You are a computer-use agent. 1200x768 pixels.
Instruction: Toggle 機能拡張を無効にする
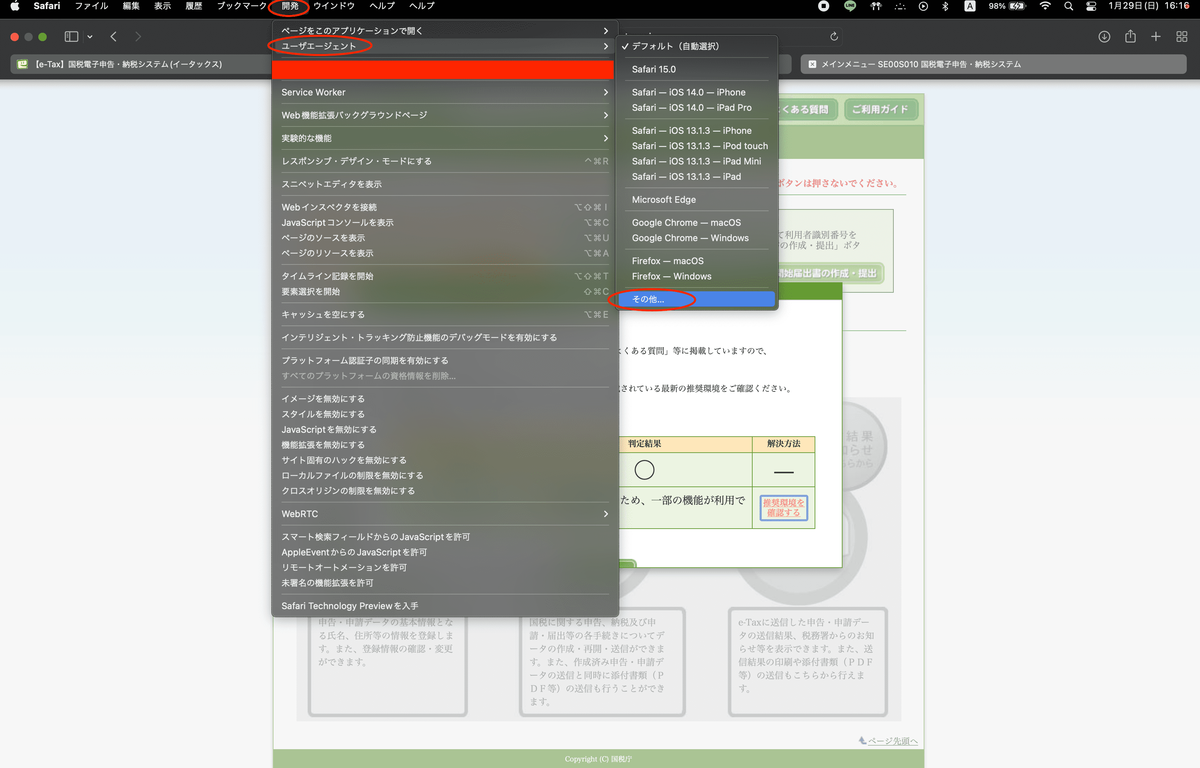[445, 444]
